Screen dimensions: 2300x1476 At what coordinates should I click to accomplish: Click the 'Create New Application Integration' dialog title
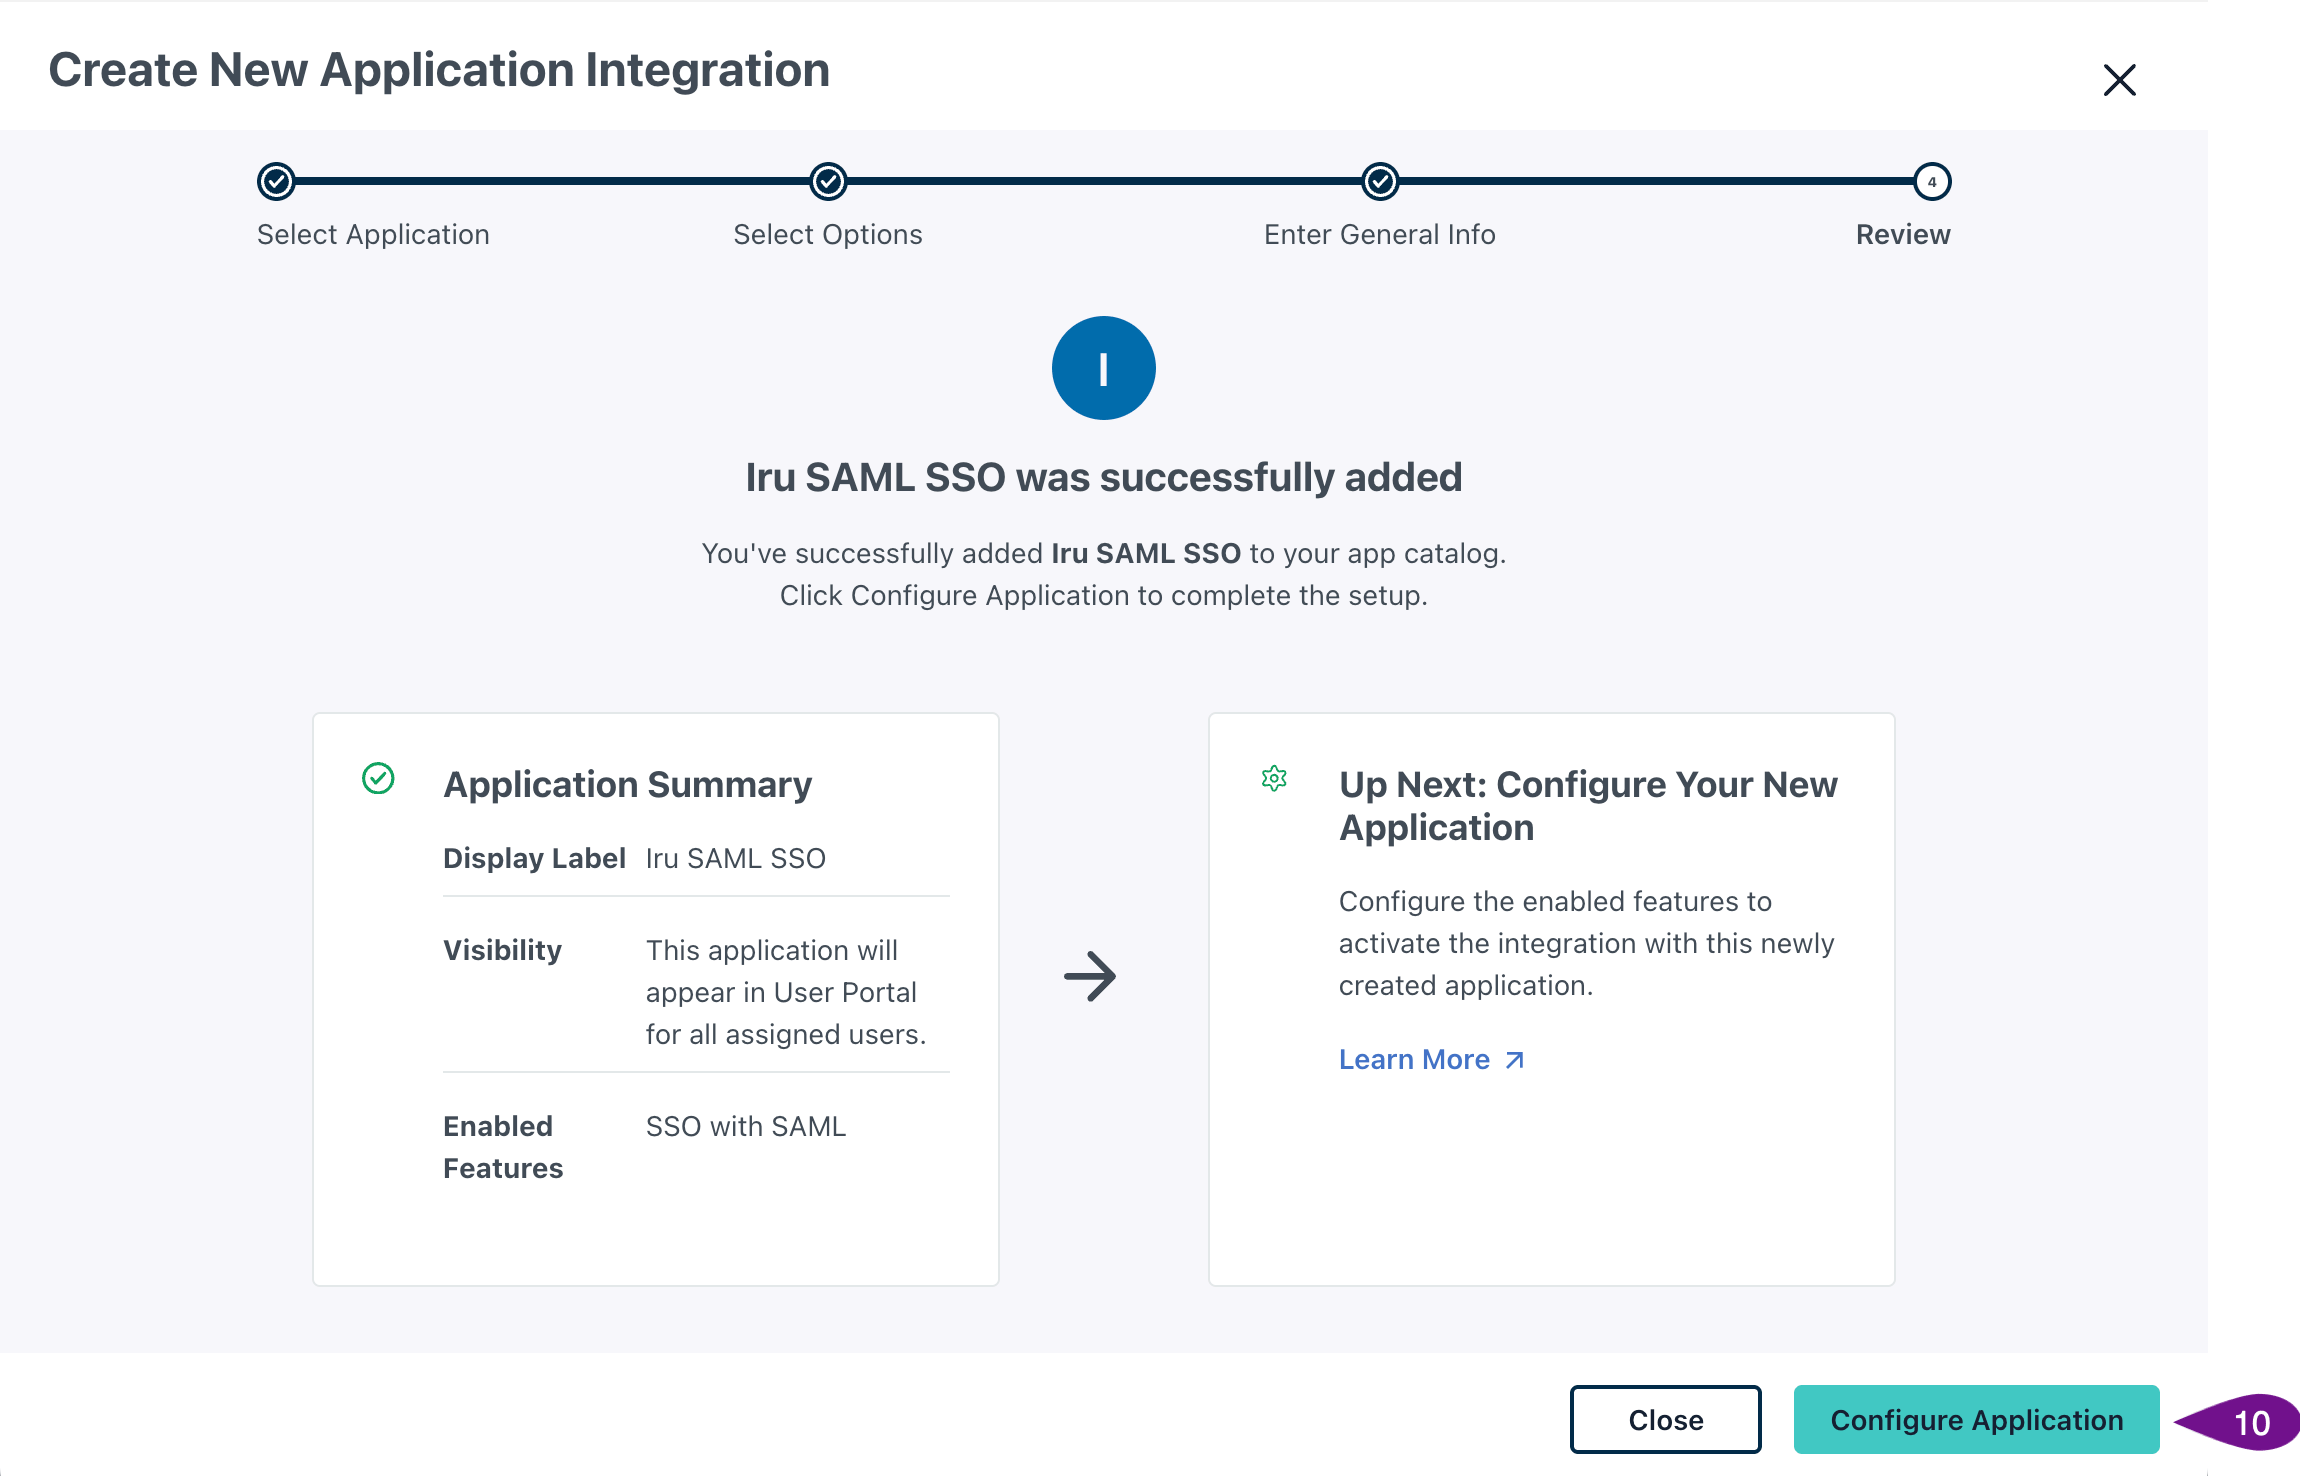(x=439, y=70)
